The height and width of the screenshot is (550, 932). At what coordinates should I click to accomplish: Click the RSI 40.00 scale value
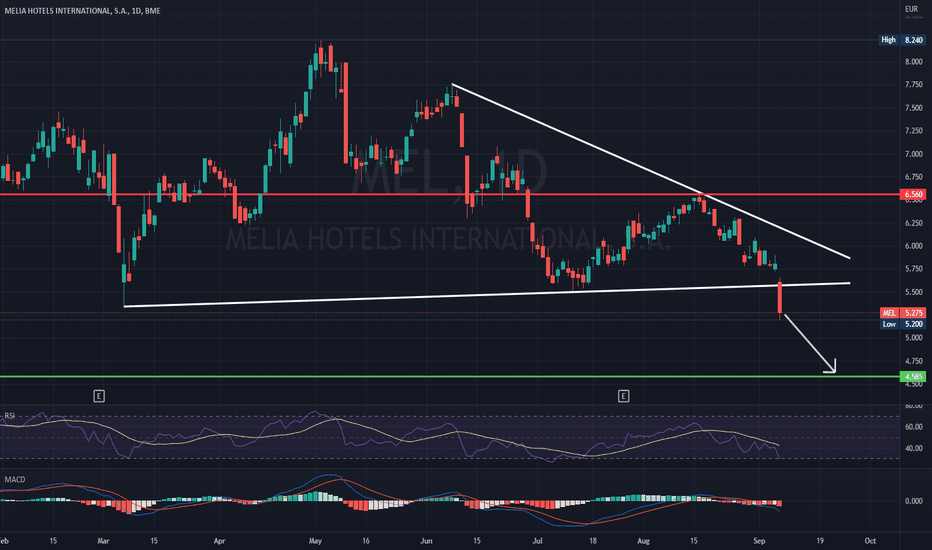point(914,448)
